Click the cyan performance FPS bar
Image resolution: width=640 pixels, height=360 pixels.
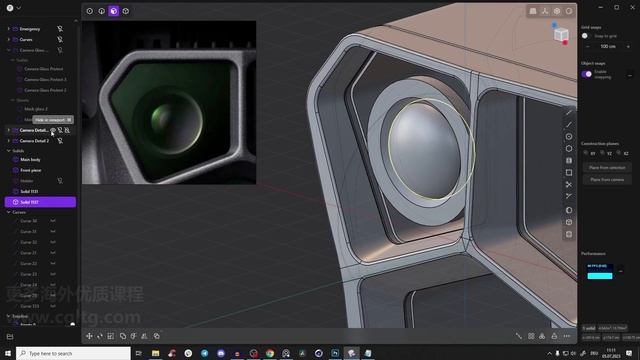[x=600, y=276]
